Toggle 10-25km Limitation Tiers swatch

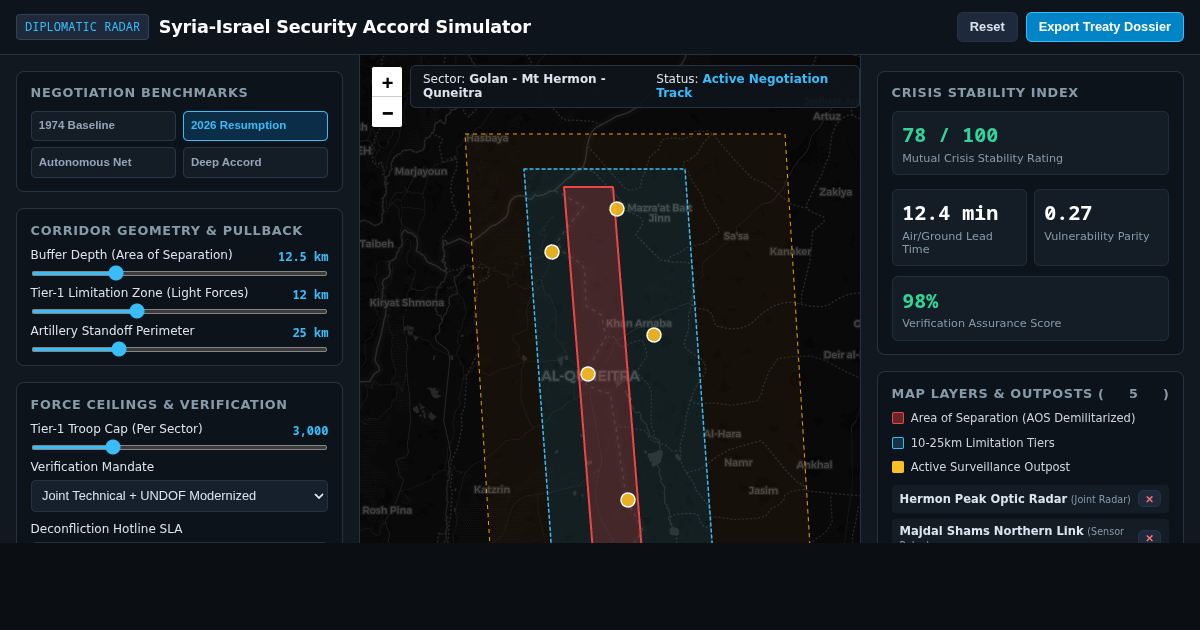(898, 443)
